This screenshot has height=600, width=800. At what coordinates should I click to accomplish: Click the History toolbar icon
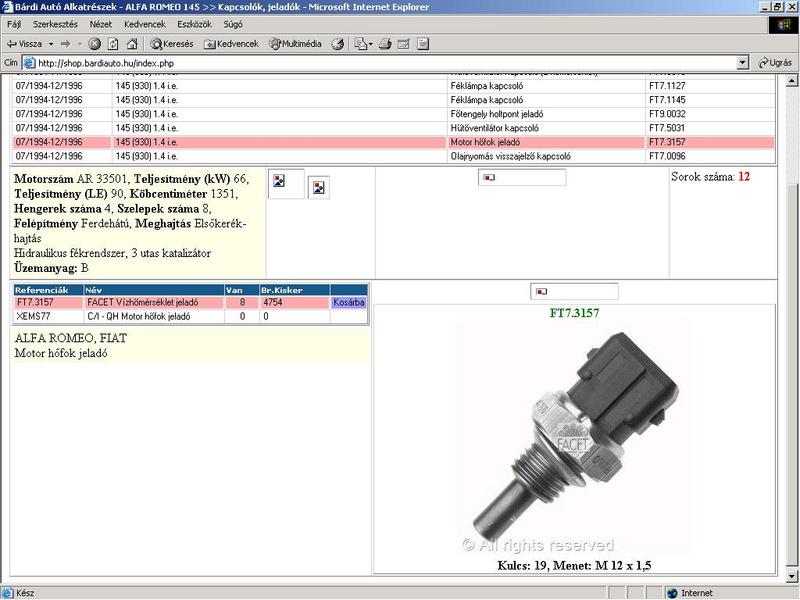pos(338,44)
